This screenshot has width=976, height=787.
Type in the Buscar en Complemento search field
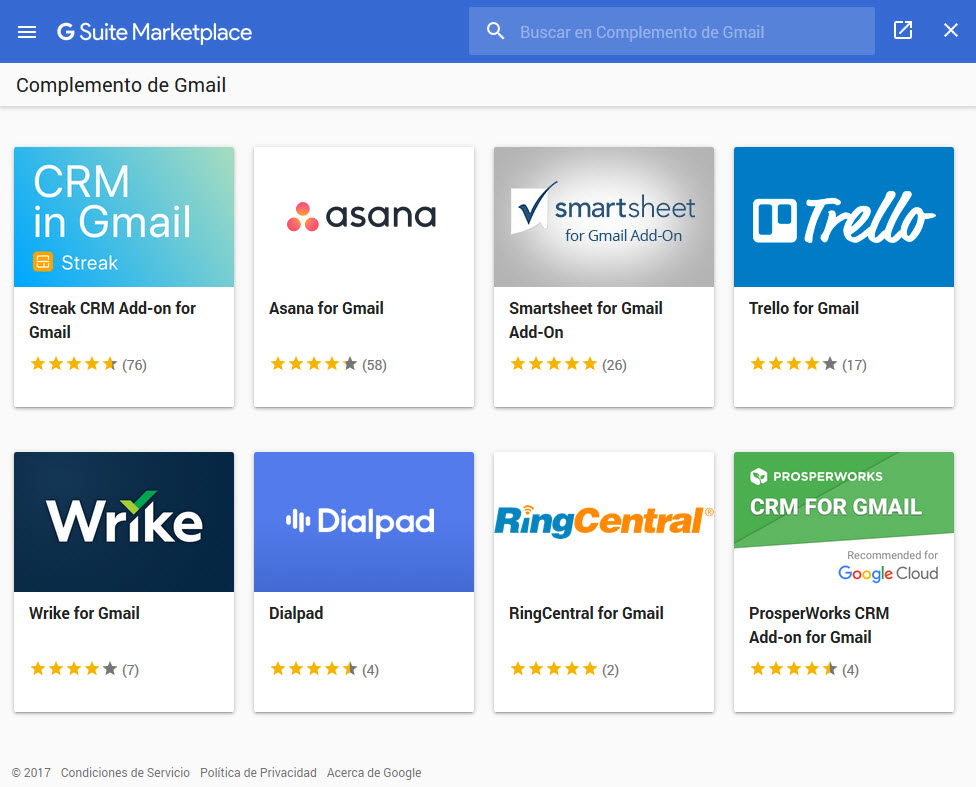(x=690, y=32)
